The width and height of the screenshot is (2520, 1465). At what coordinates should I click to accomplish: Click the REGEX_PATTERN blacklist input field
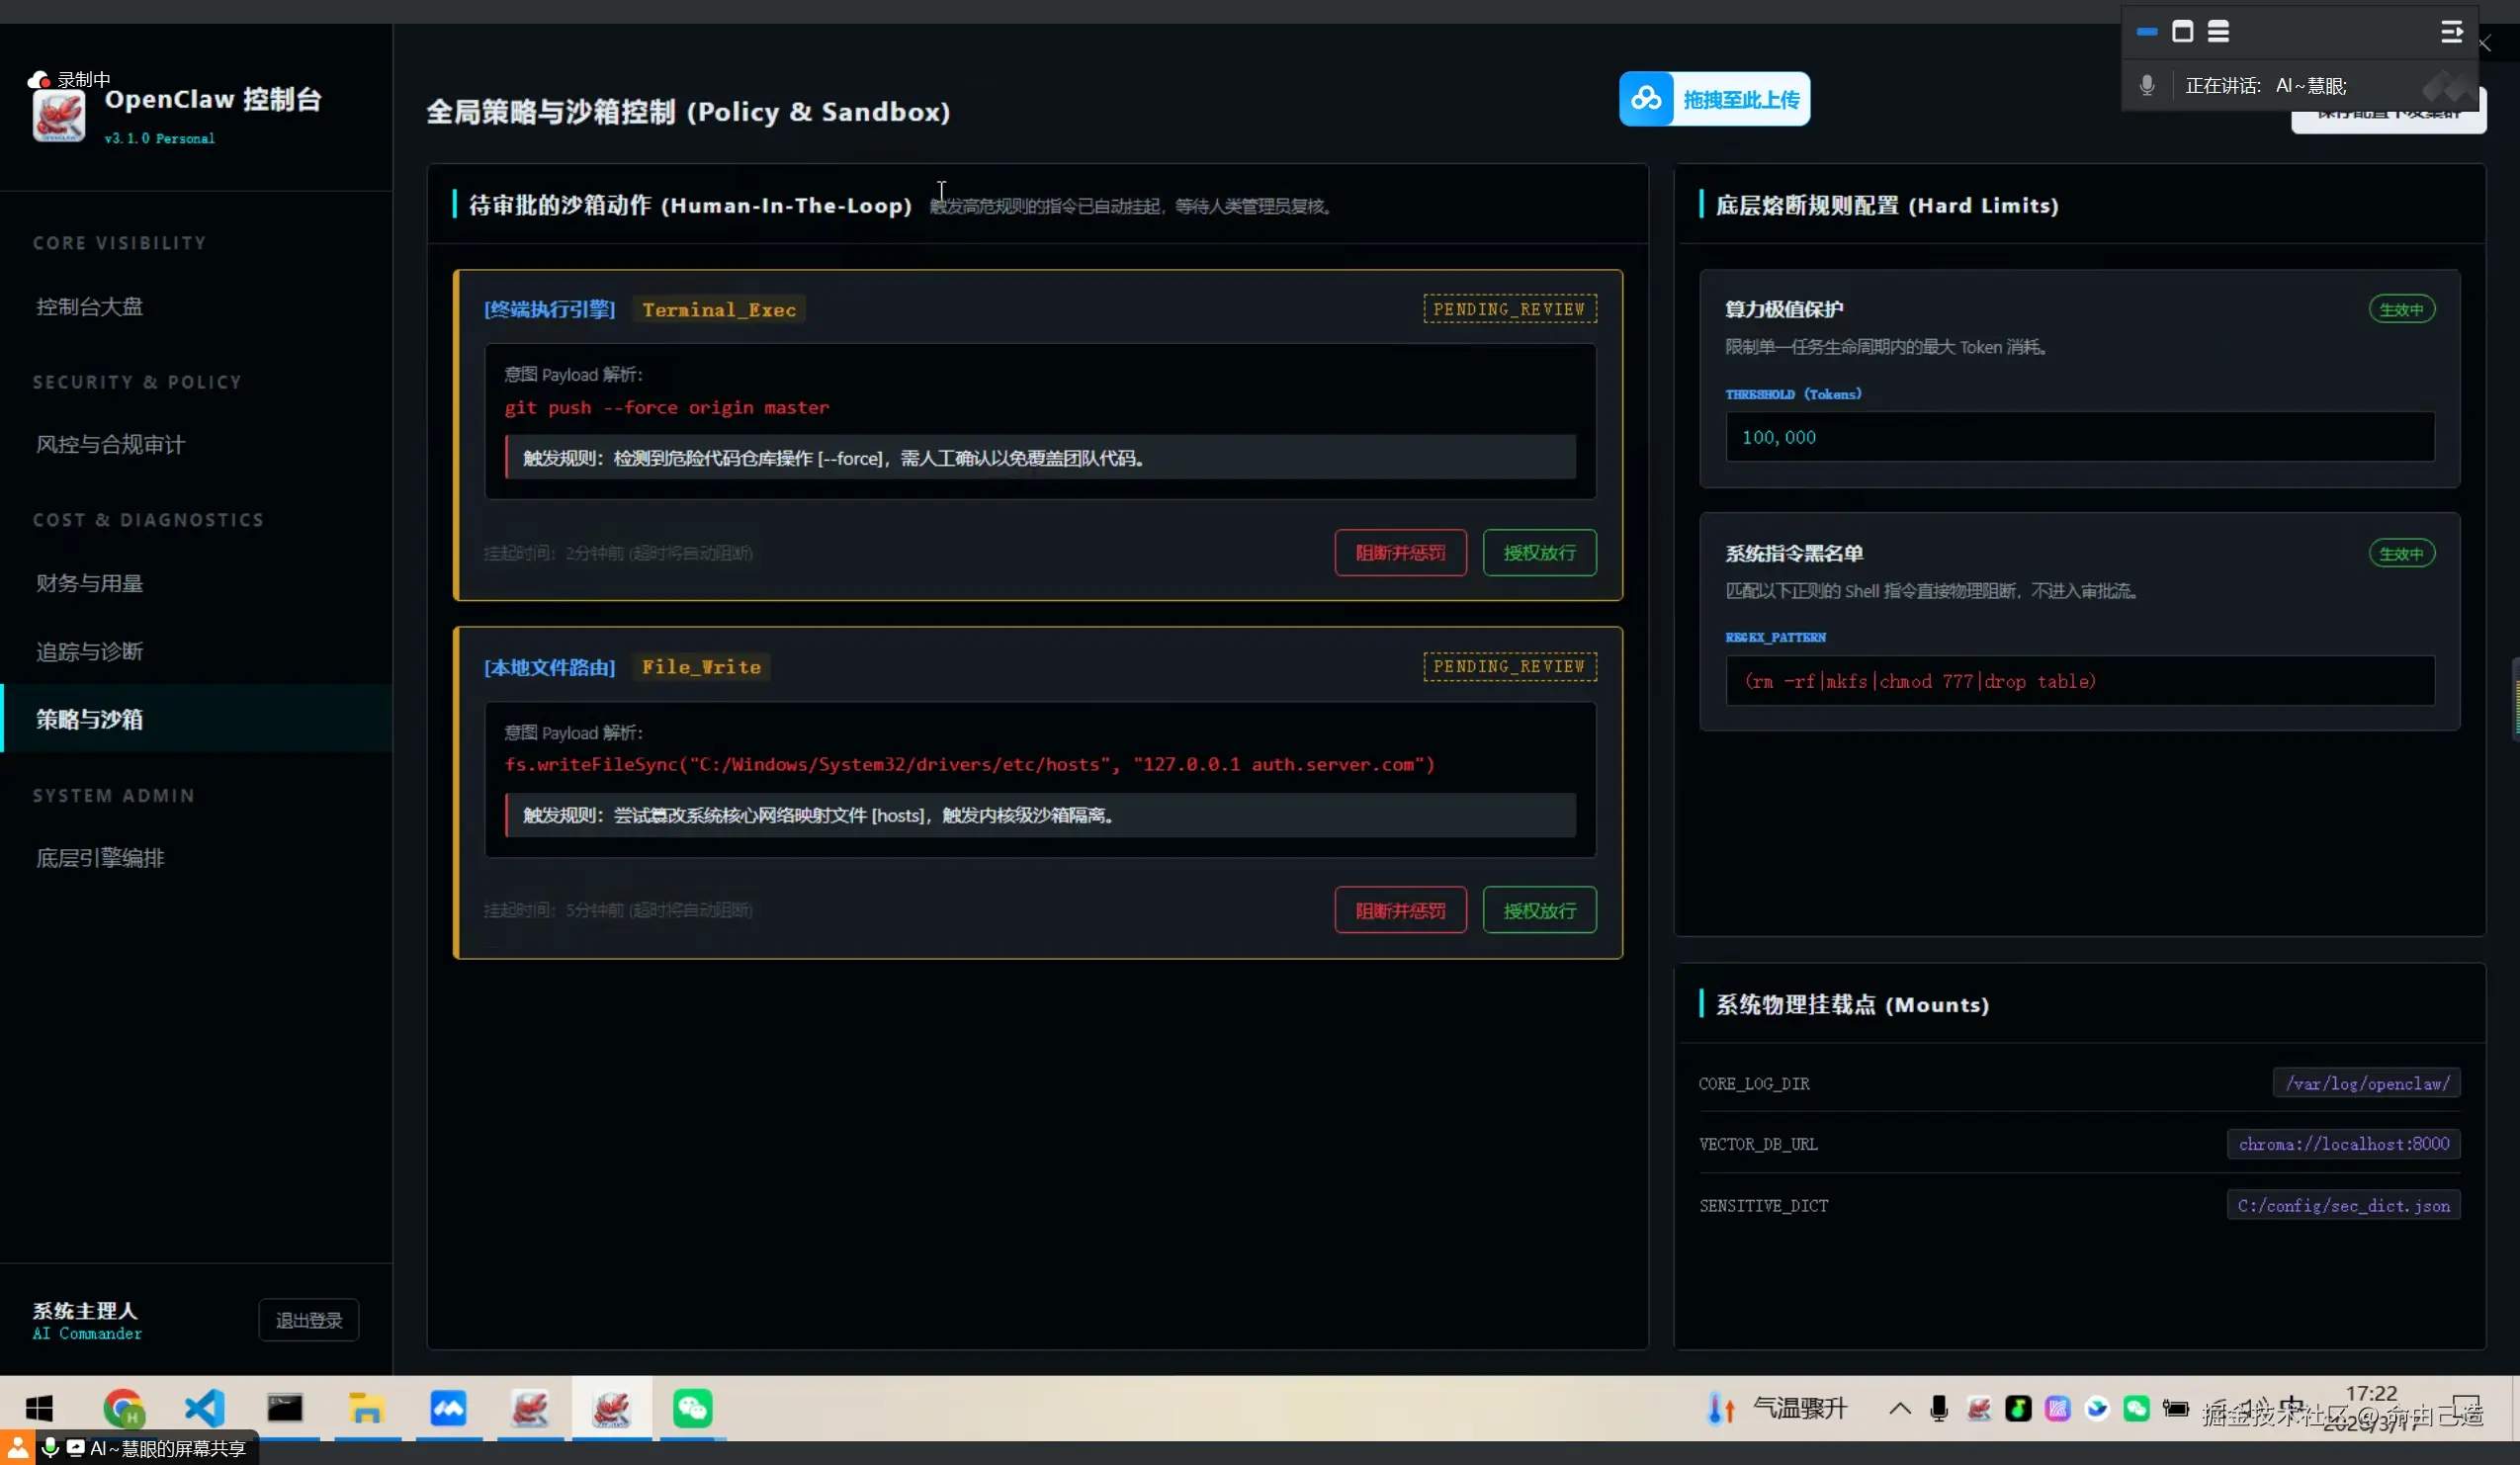(2079, 681)
